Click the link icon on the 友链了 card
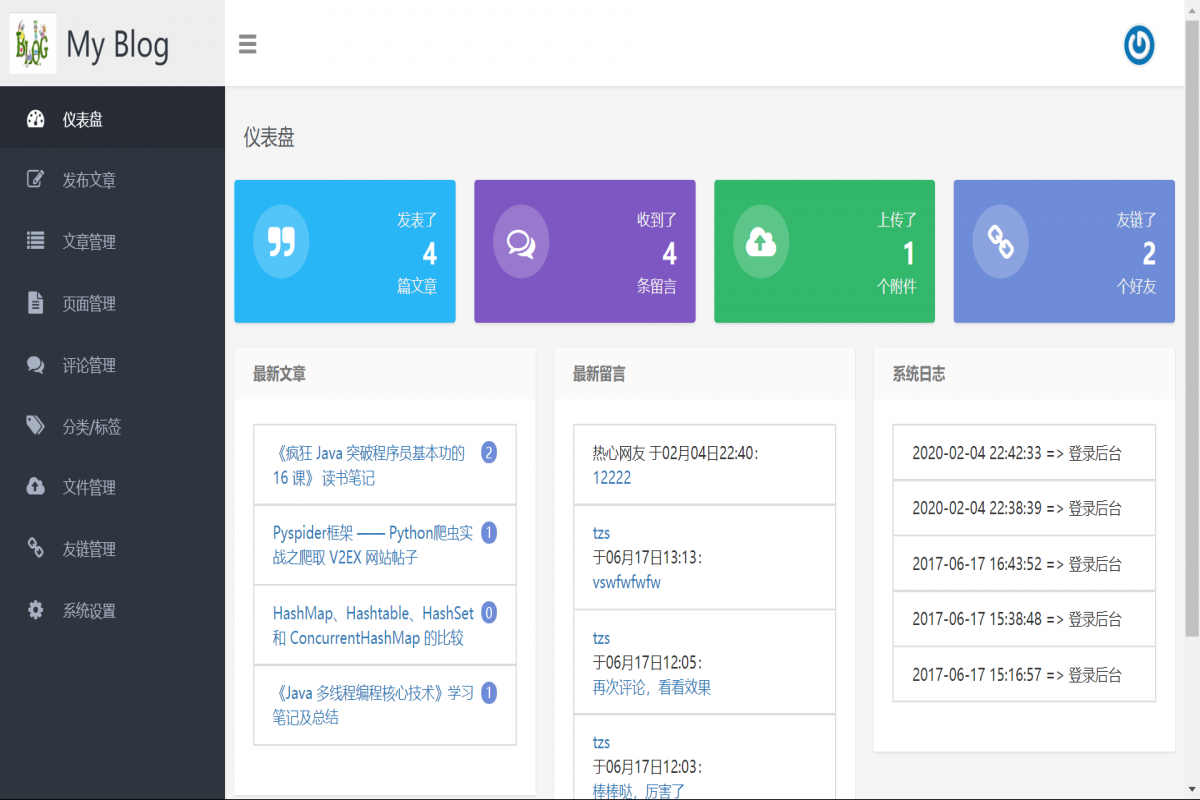This screenshot has width=1200, height=800. [x=1000, y=241]
